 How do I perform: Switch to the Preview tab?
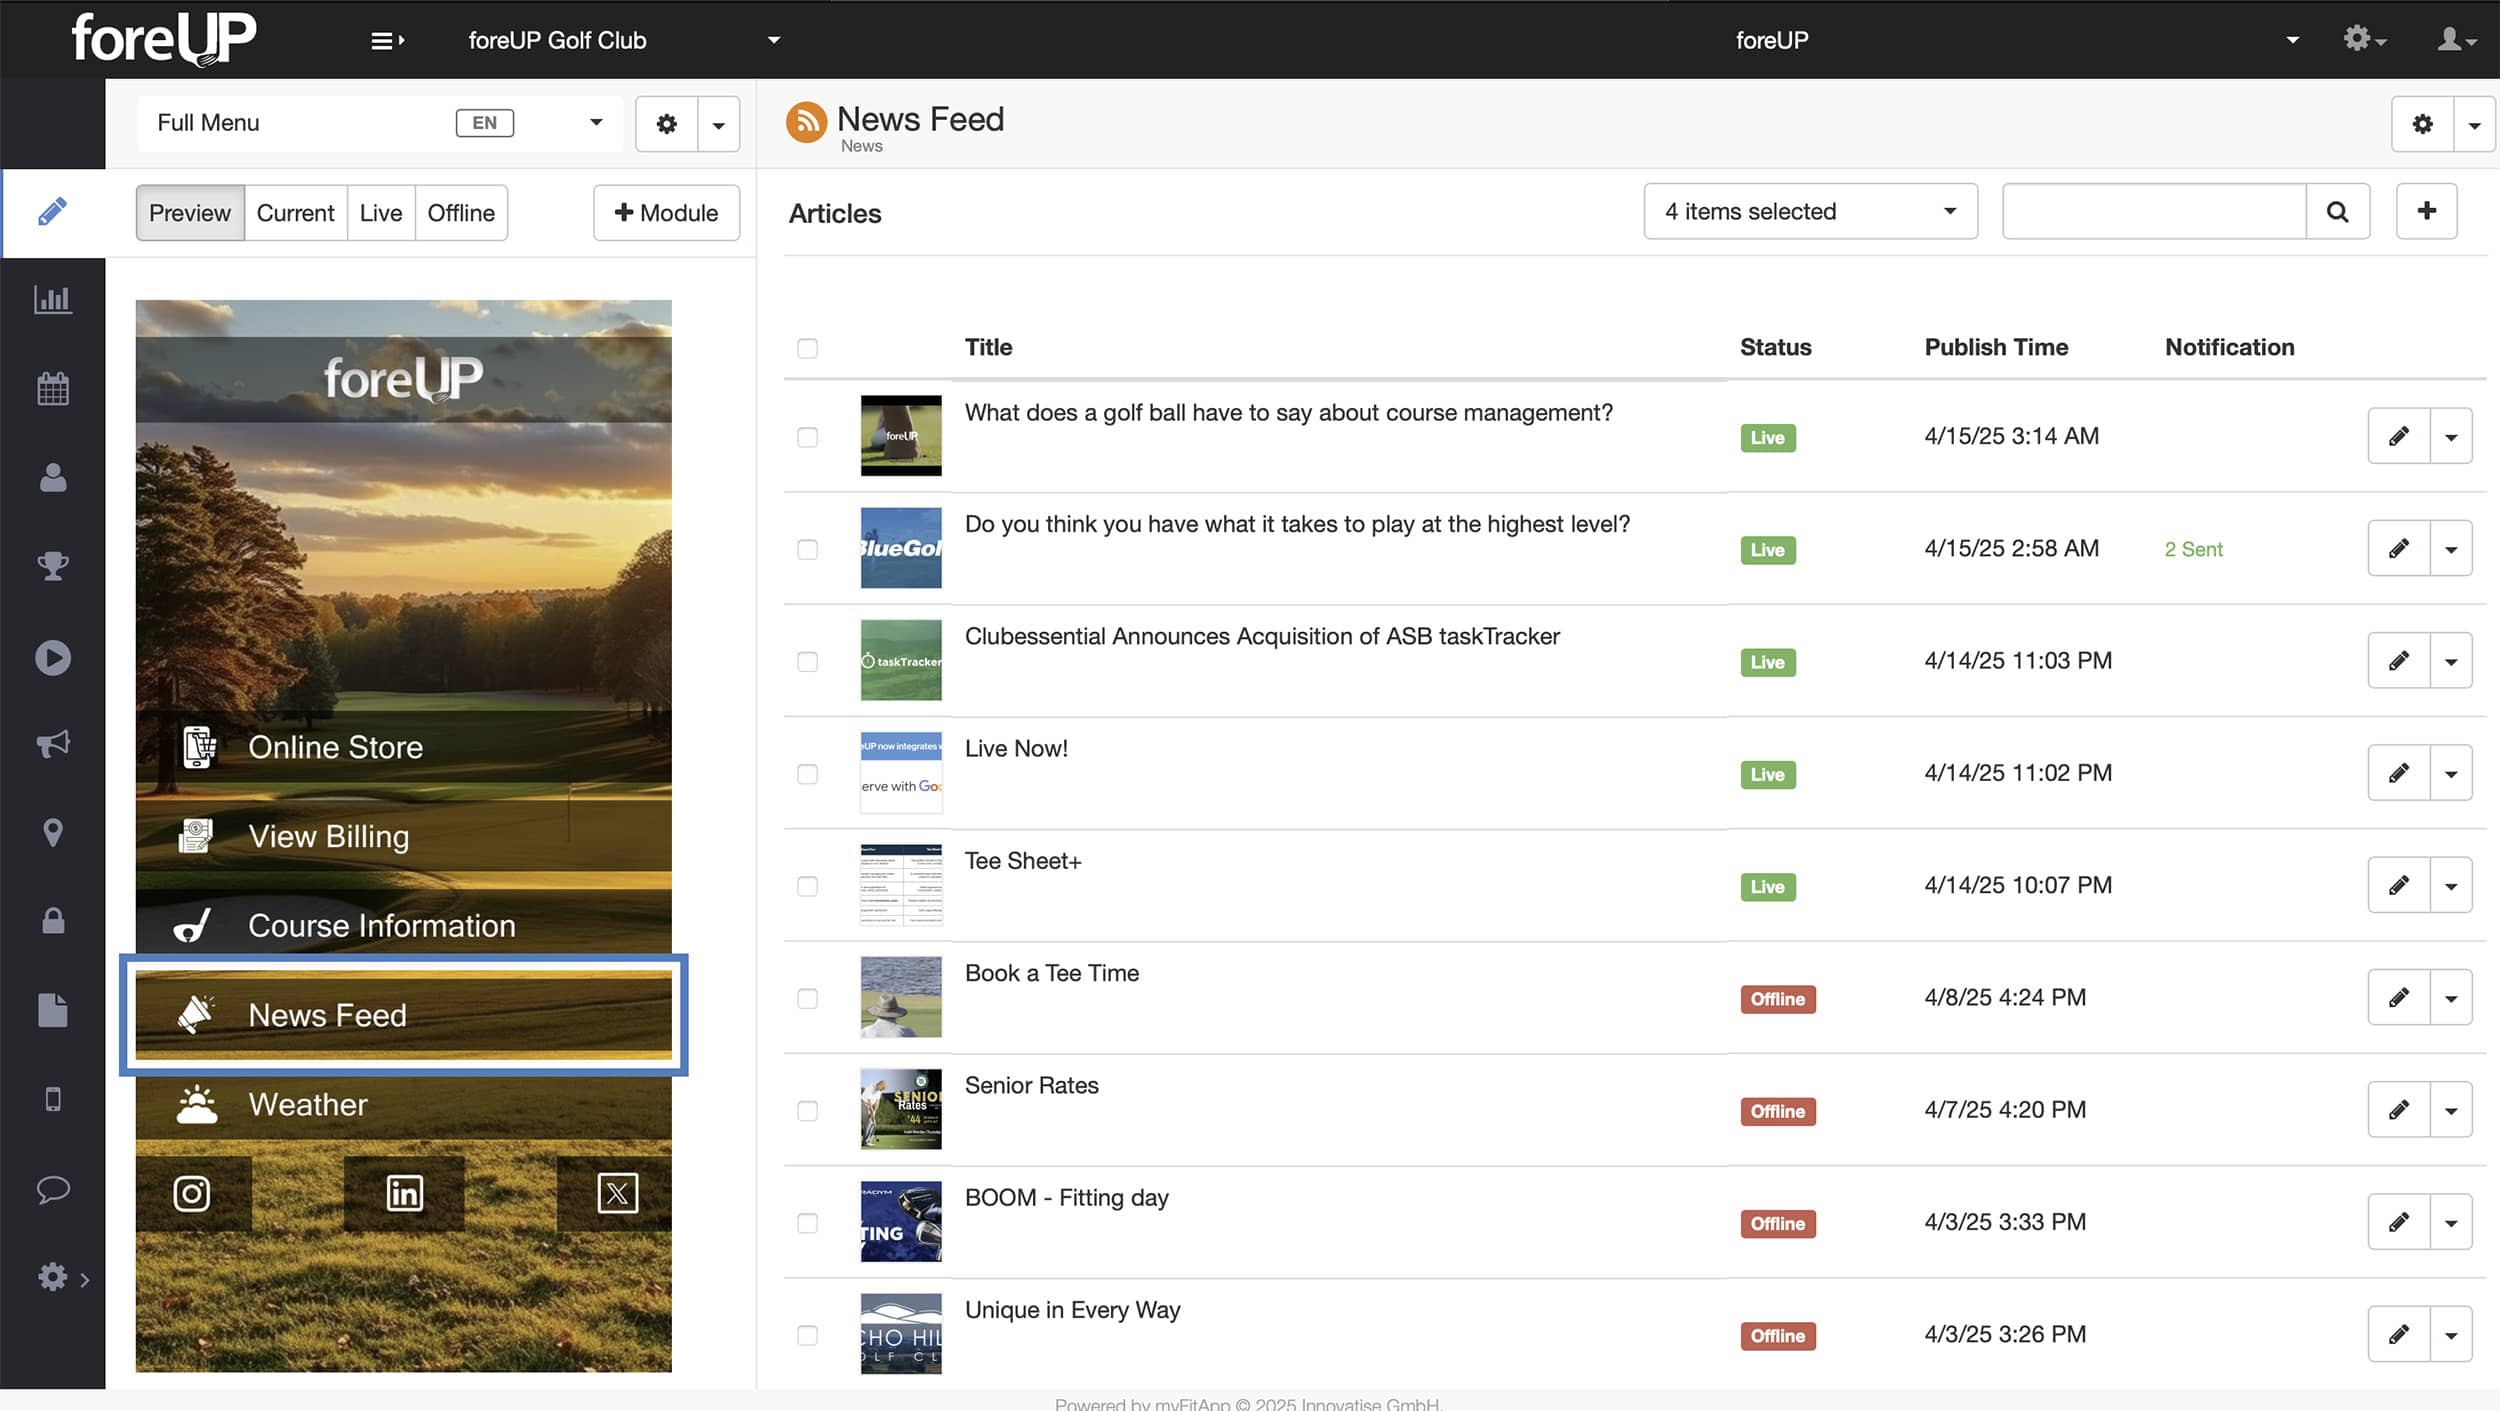point(190,213)
